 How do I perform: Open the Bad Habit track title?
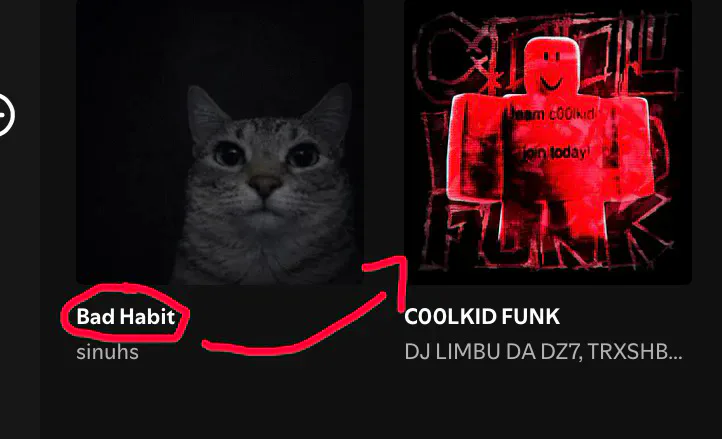(x=125, y=316)
